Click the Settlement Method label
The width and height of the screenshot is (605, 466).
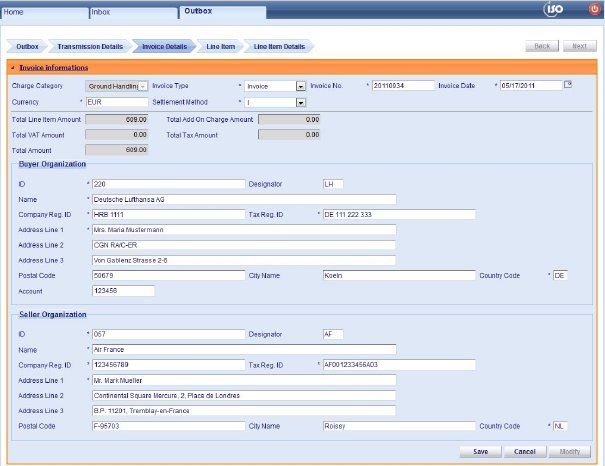point(180,102)
